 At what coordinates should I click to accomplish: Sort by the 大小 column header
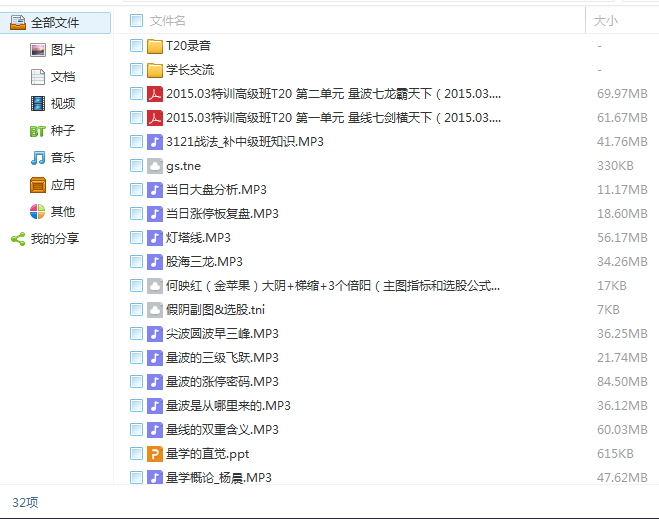tap(606, 21)
